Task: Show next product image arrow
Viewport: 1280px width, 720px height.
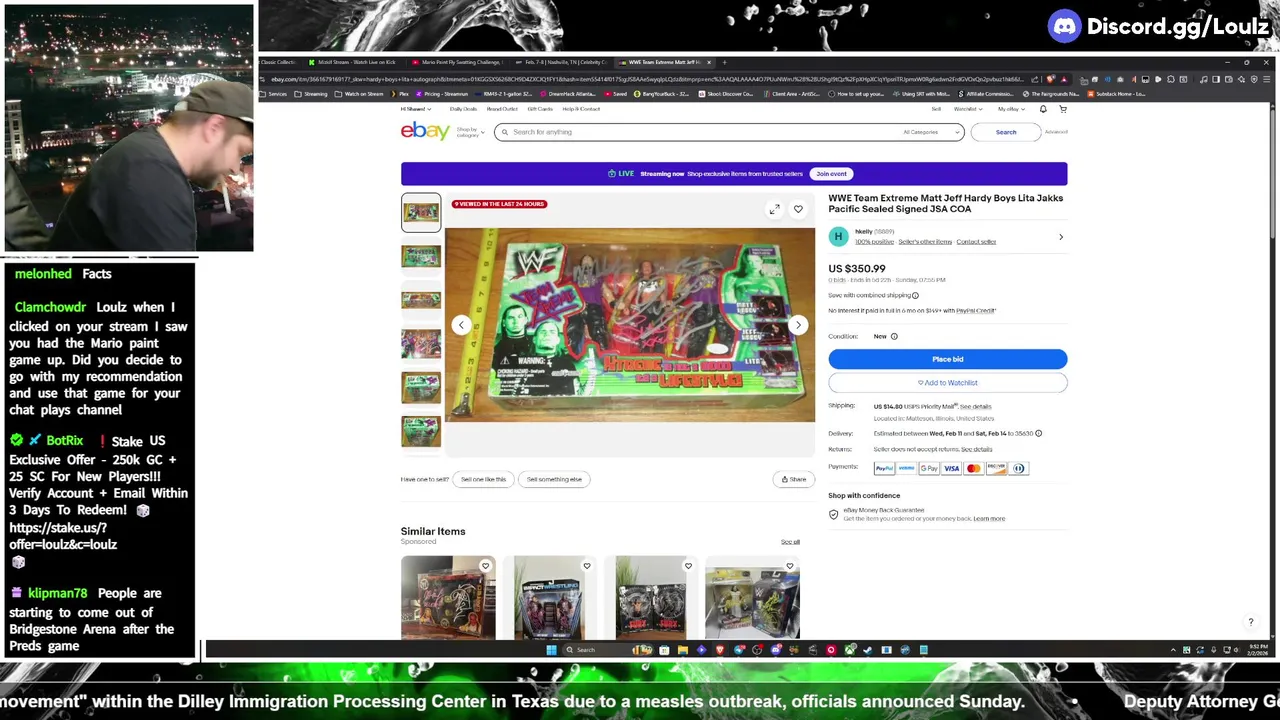Action: pos(798,325)
